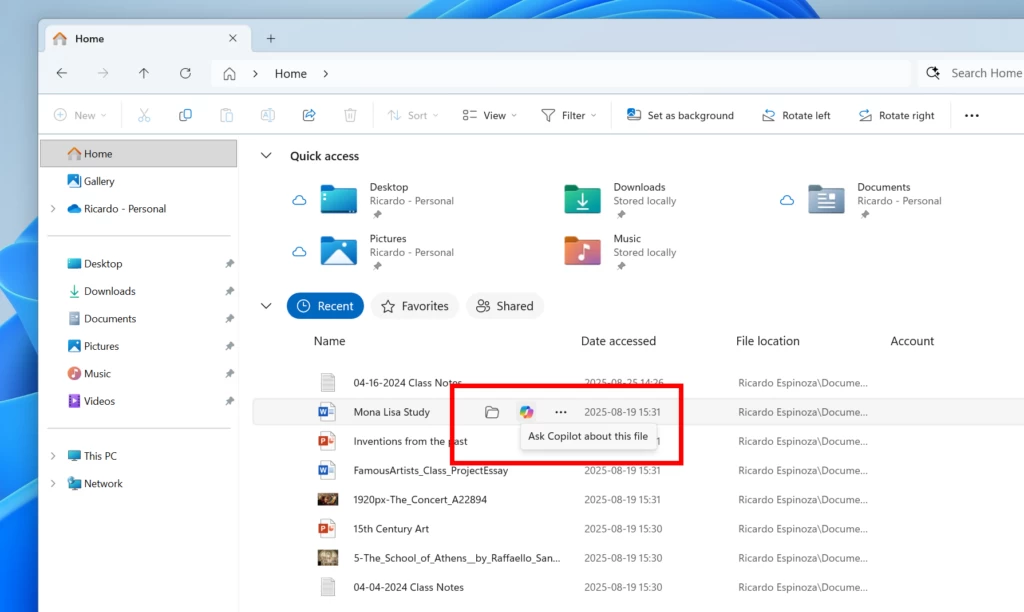This screenshot has height=612, width=1024.
Task: Ask Copilot about the Mona Lisa Study file
Action: pos(526,411)
